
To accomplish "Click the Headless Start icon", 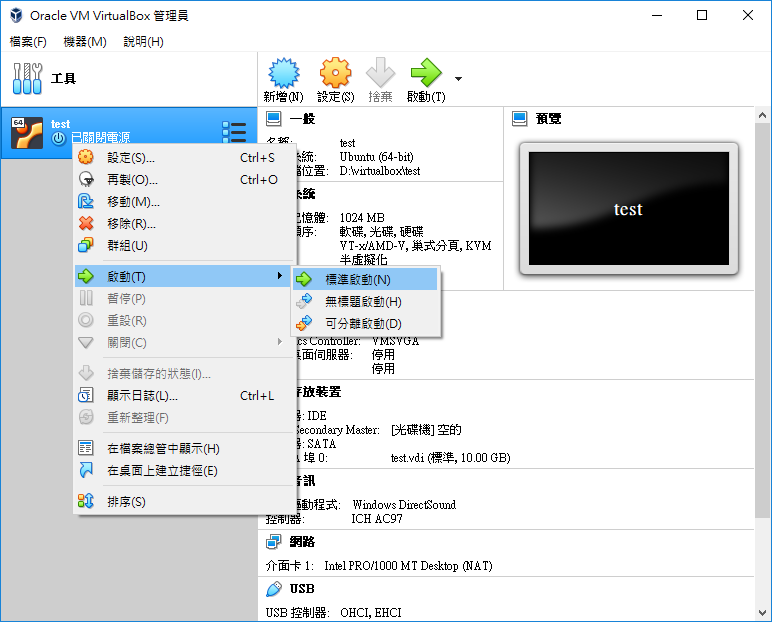I will pyautogui.click(x=304, y=301).
